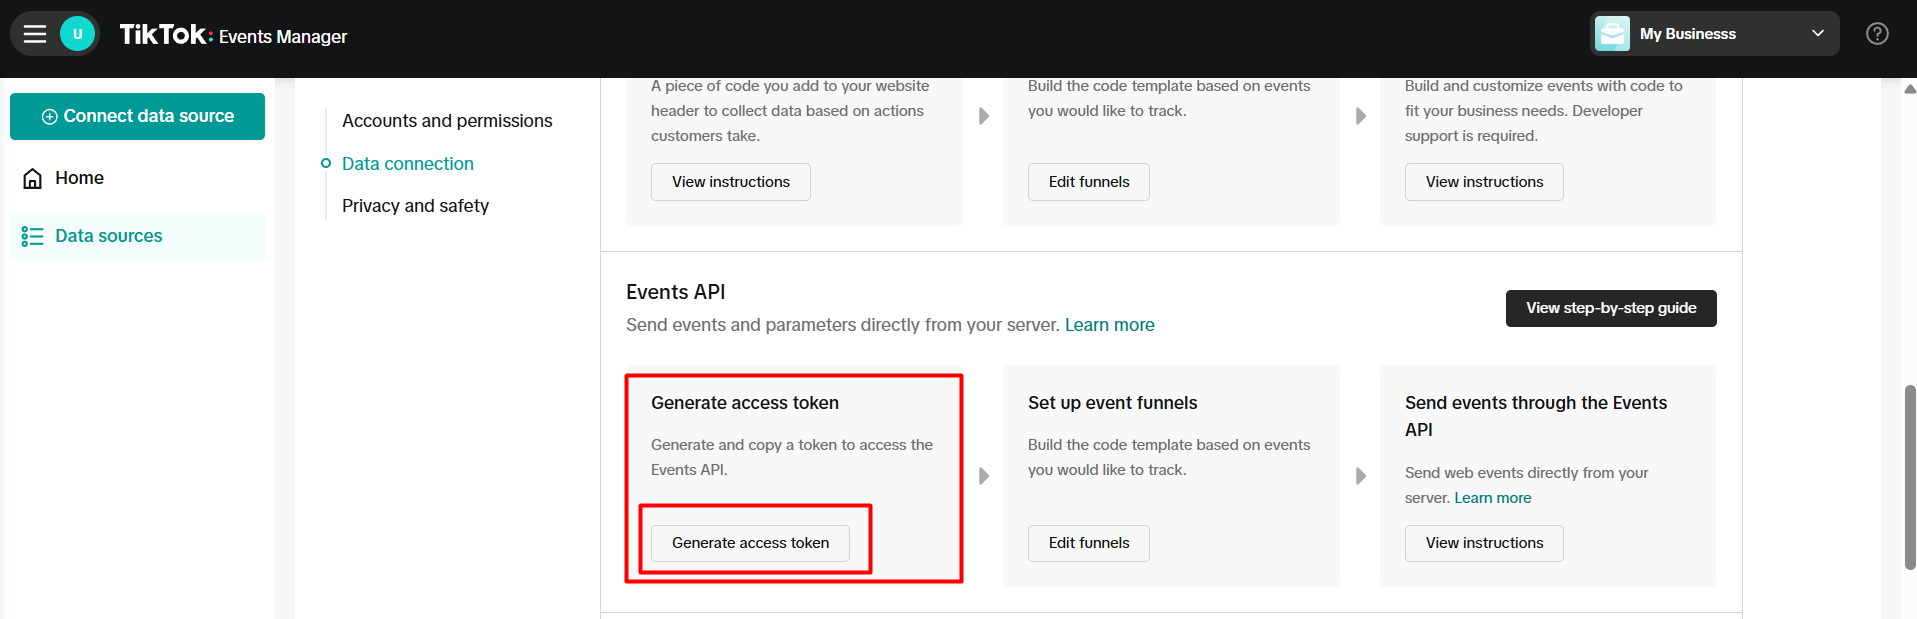Expand the My Business account dropdown

1817,34
